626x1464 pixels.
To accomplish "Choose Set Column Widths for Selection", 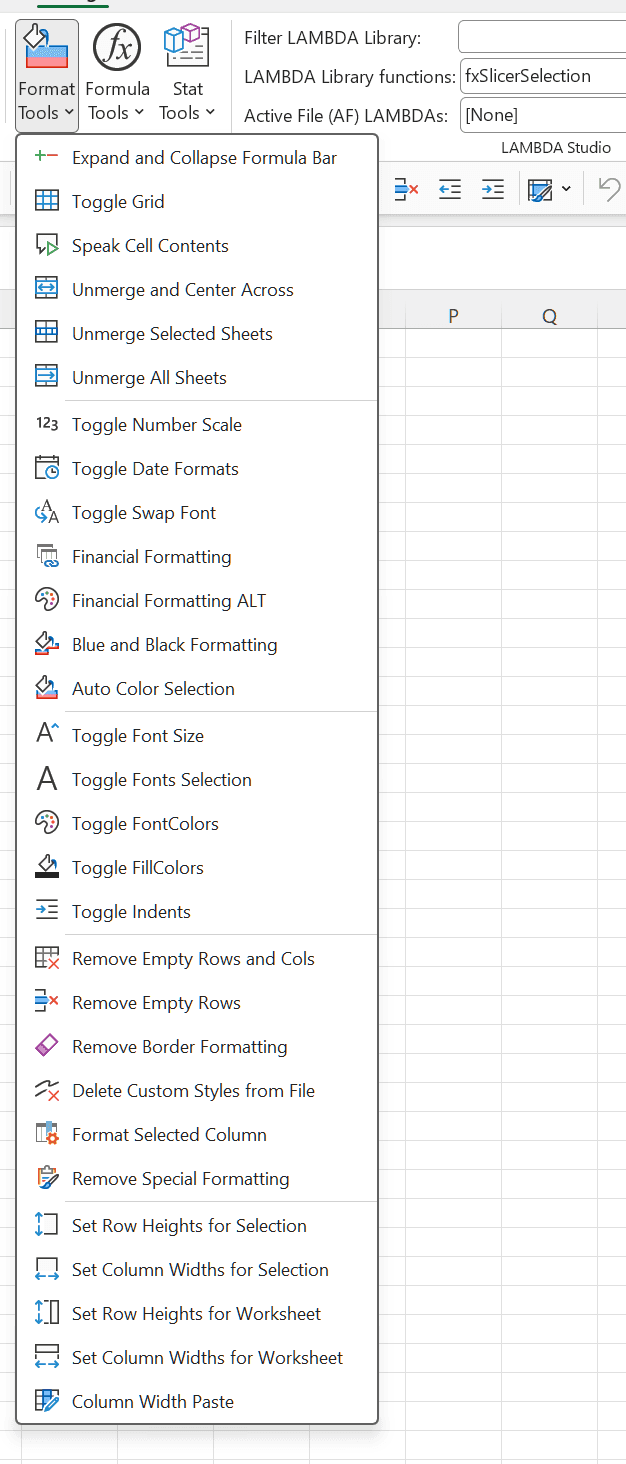I will point(197,1270).
